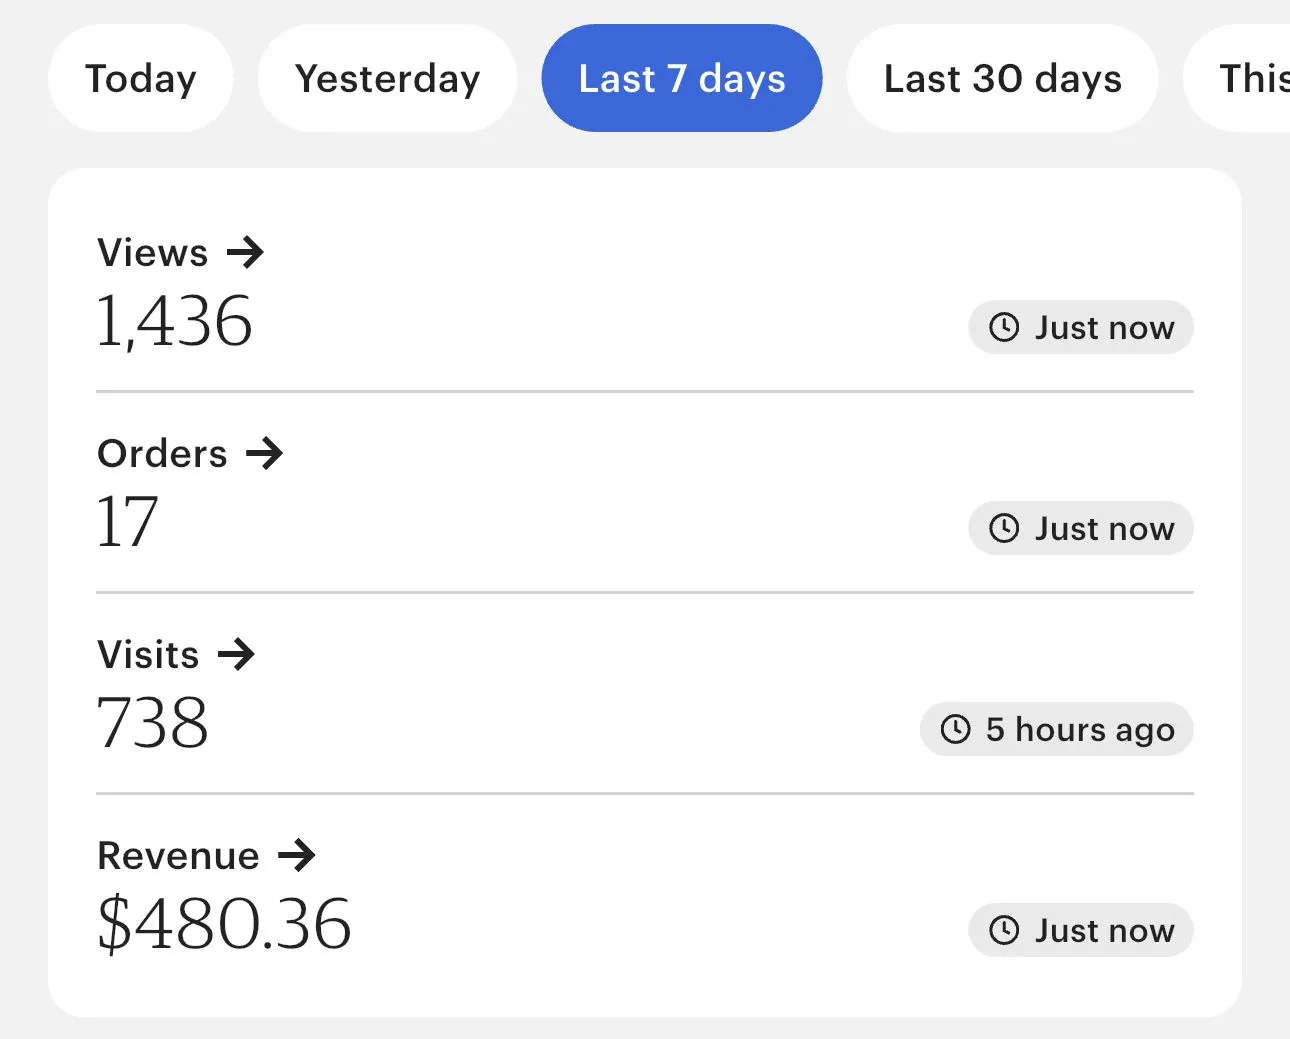1290x1039 pixels.
Task: Click the clock icon in Revenue row
Action: 1004,930
